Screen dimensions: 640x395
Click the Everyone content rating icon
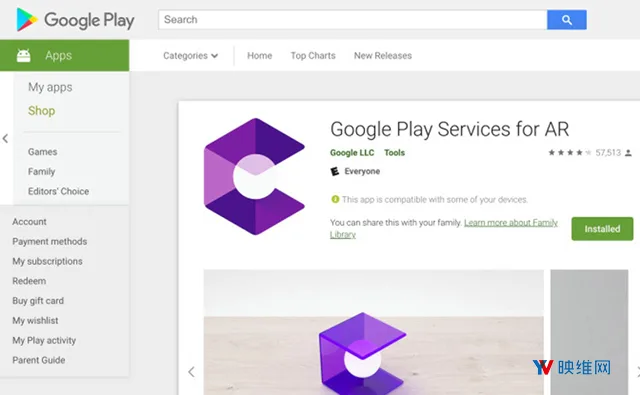(335, 171)
